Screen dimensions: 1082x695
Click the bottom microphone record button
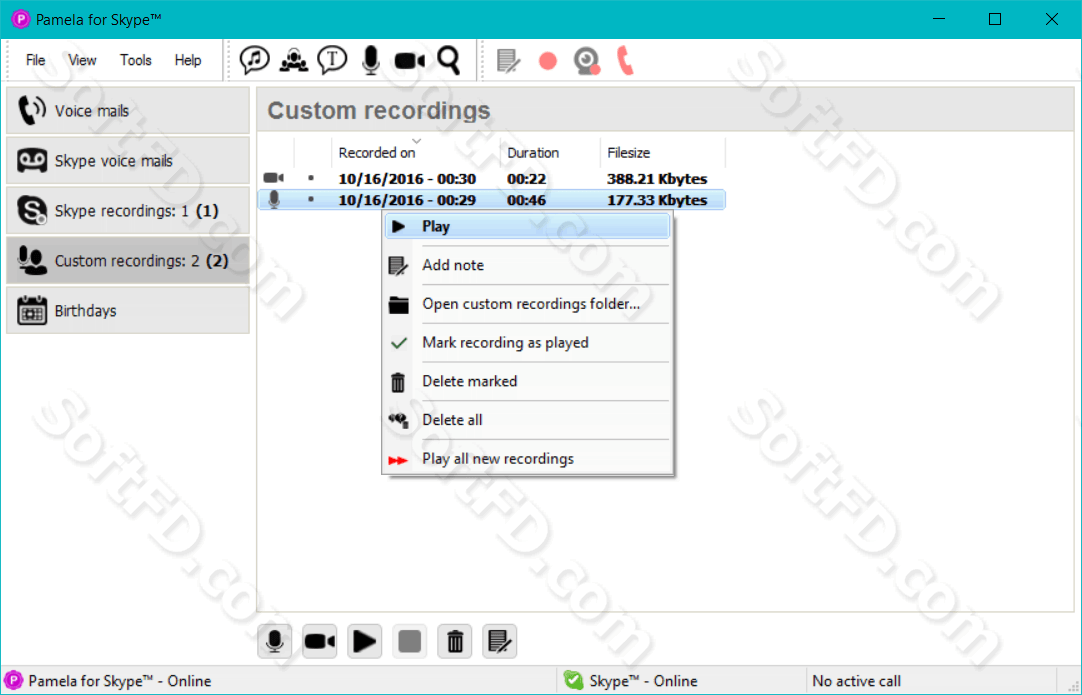(x=275, y=642)
